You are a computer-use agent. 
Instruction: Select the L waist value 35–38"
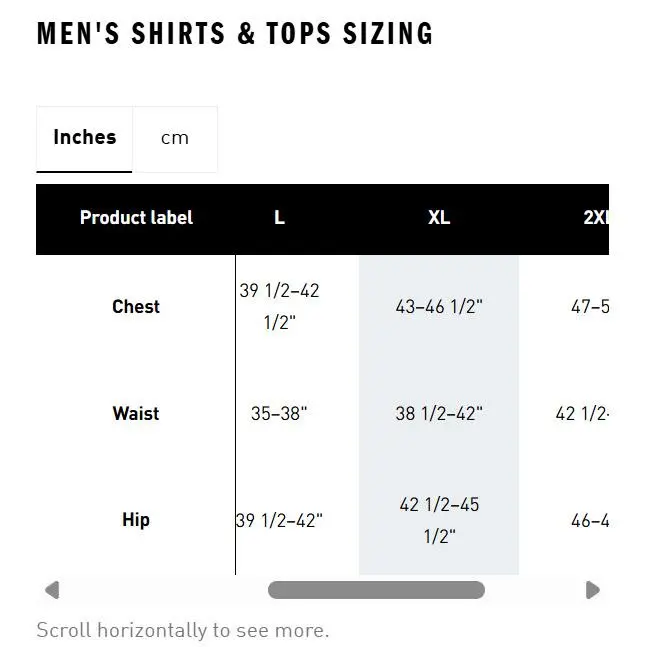tap(279, 413)
